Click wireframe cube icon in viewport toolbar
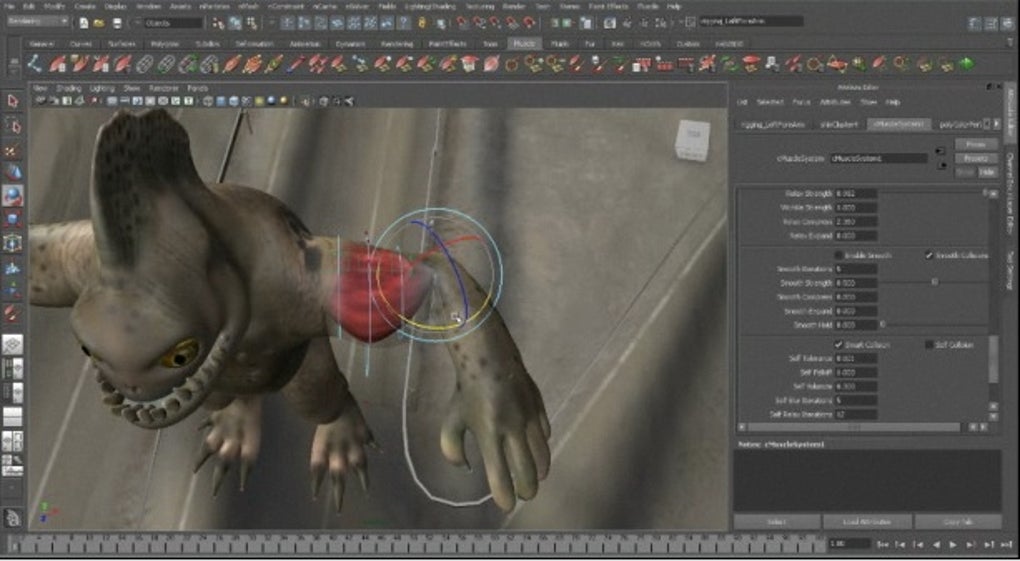Viewport: 1020px width, 561px height. (208, 102)
